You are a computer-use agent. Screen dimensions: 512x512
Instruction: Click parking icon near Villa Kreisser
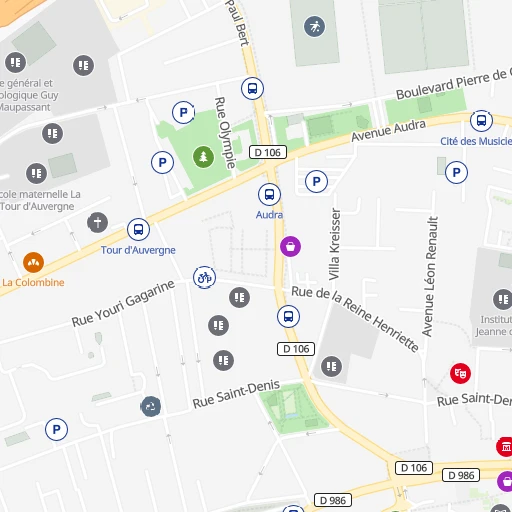316,181
